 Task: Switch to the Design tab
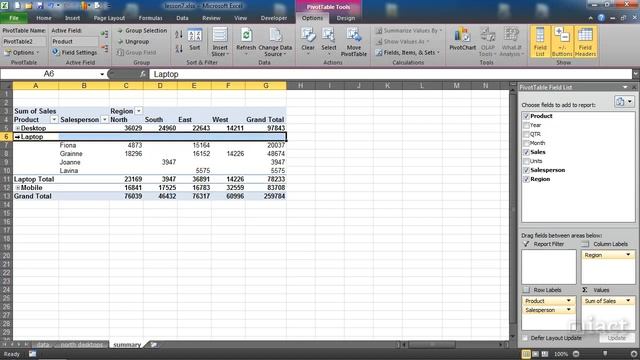click(x=346, y=18)
